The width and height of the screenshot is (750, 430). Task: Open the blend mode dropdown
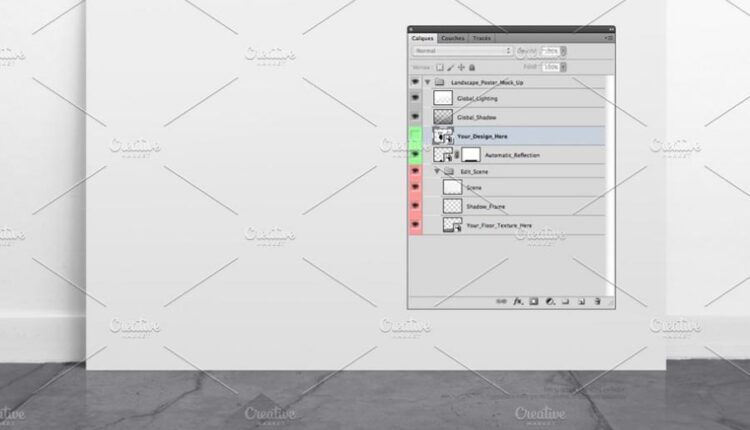pyautogui.click(x=462, y=50)
